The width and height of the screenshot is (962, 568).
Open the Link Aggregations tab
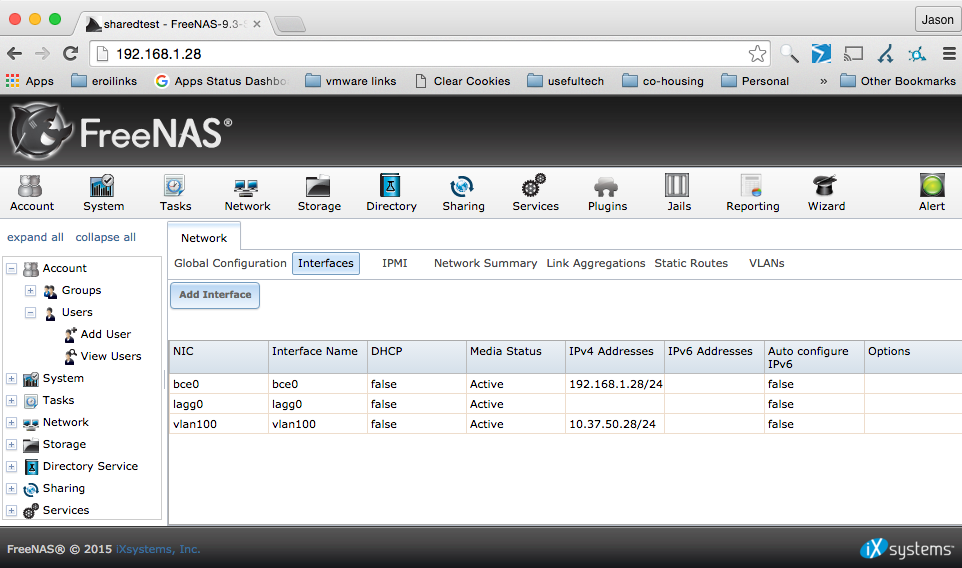[x=596, y=263]
